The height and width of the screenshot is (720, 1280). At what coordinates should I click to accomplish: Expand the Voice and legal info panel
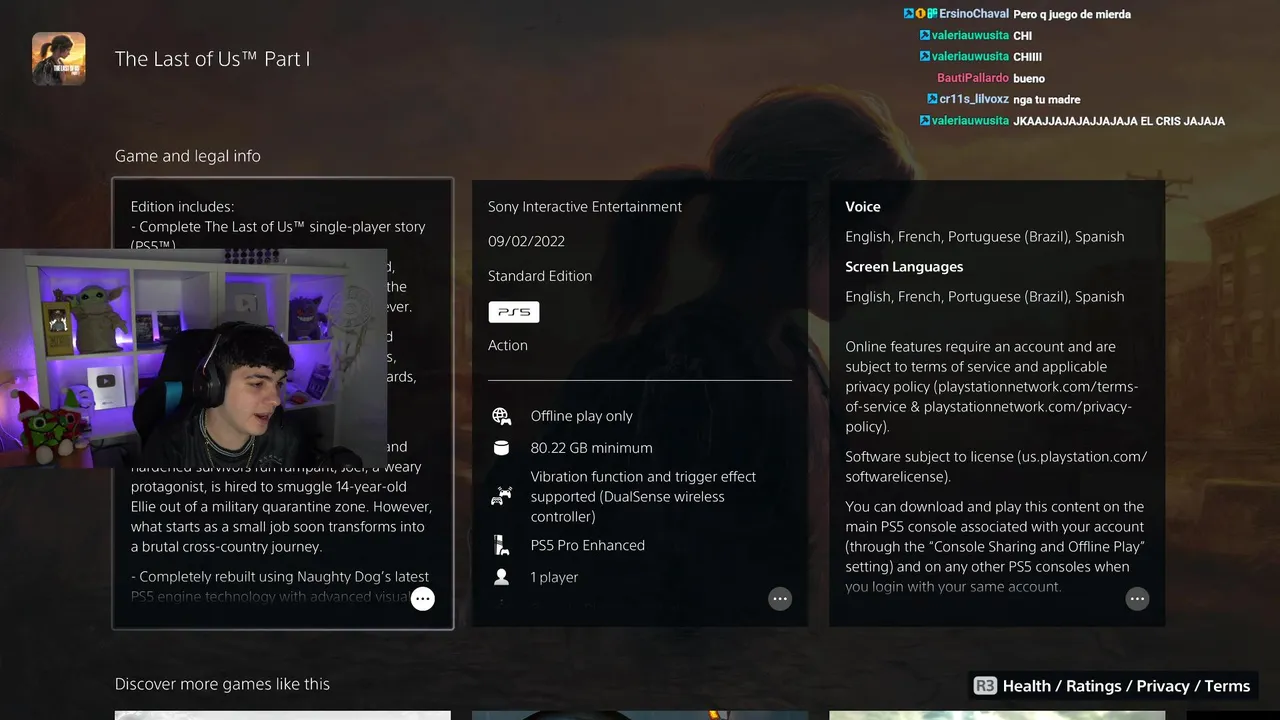coord(1137,599)
